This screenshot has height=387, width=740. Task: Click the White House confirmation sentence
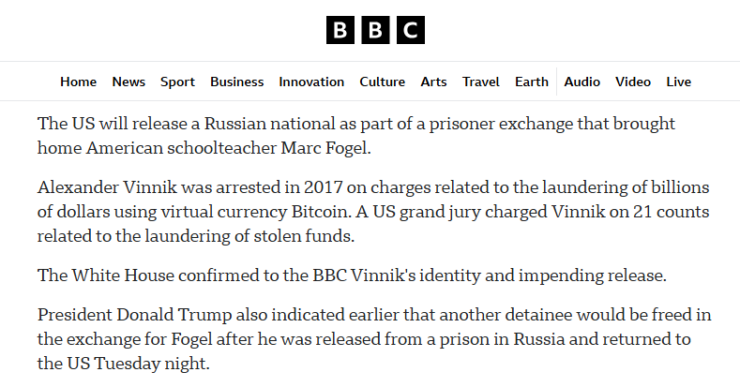coord(352,275)
